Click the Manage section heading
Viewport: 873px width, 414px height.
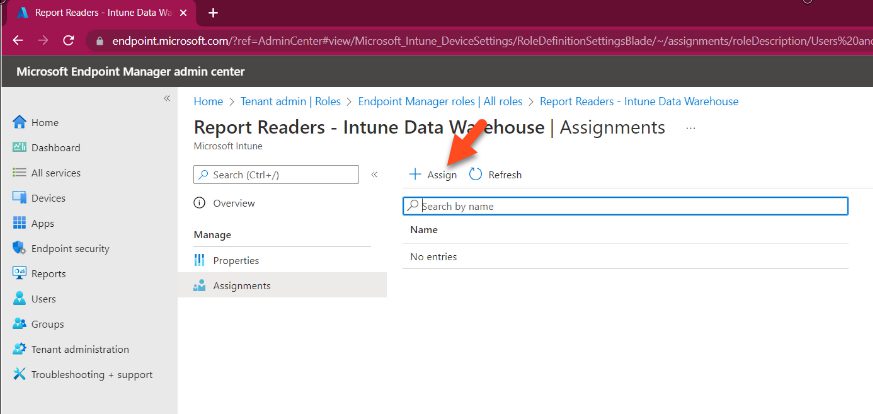(x=212, y=235)
